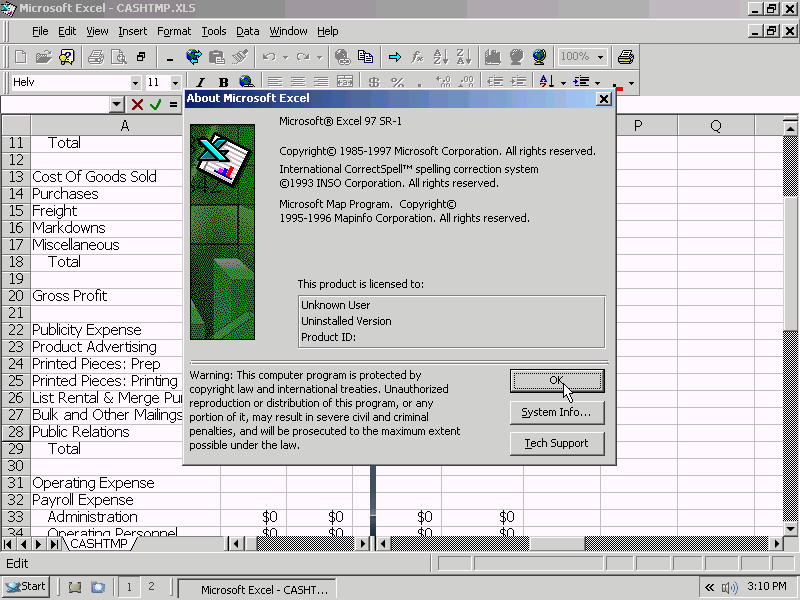This screenshot has width=800, height=600.
Task: Click the Currency Style dollar icon
Action: click(x=374, y=83)
